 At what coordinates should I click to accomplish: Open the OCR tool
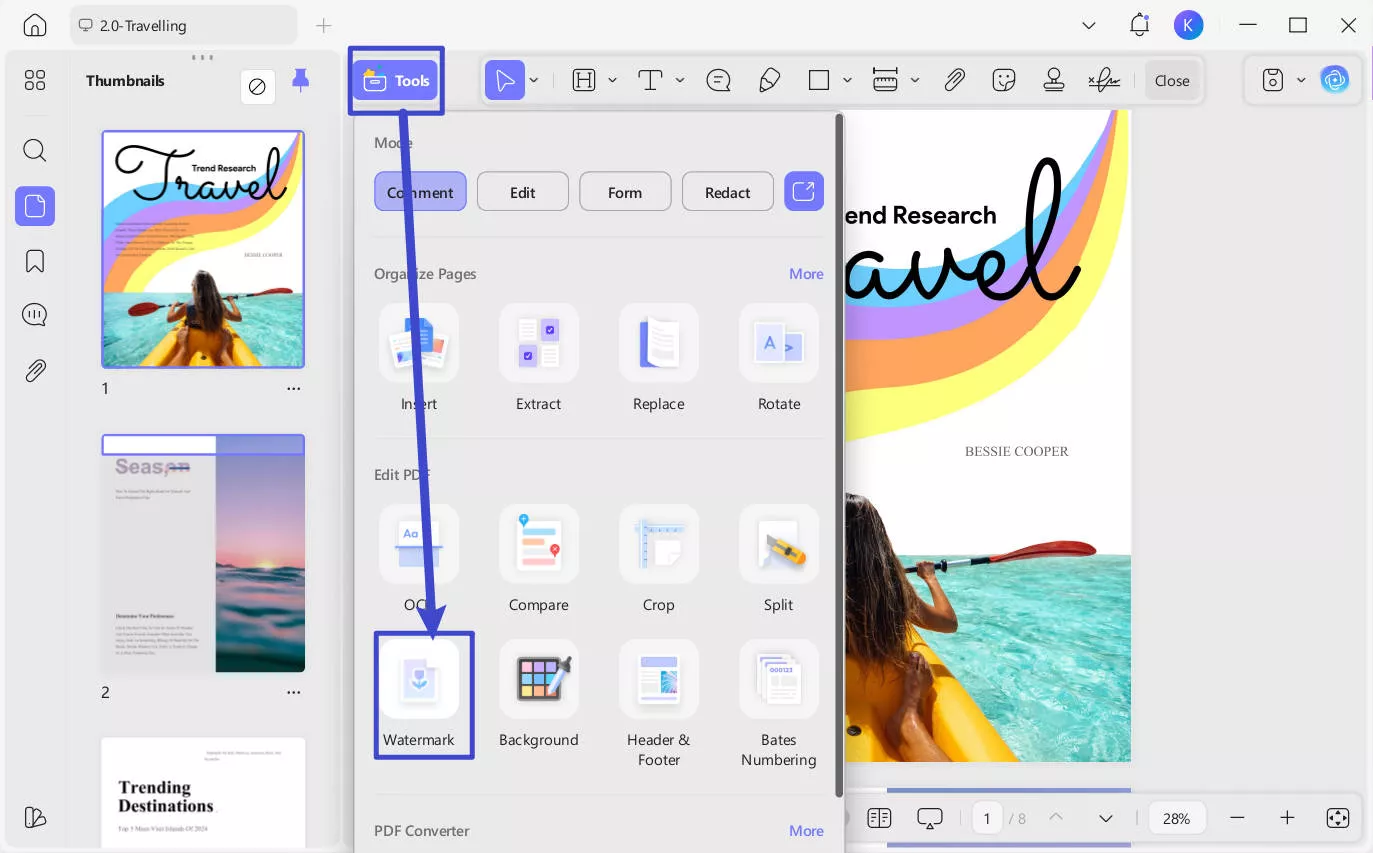pyautogui.click(x=419, y=559)
